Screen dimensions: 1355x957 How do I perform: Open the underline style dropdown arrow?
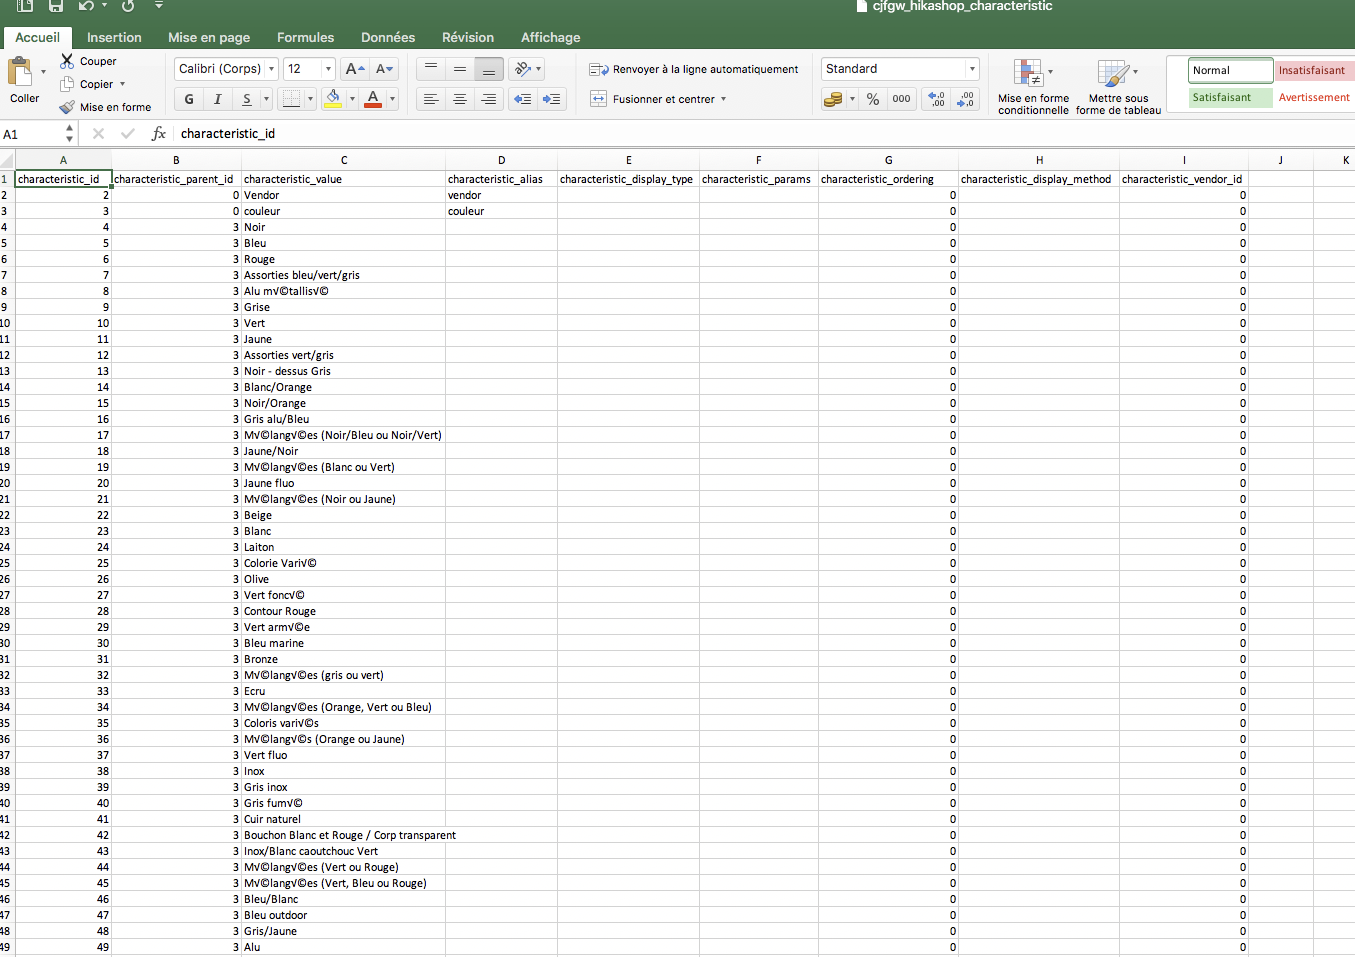click(266, 99)
